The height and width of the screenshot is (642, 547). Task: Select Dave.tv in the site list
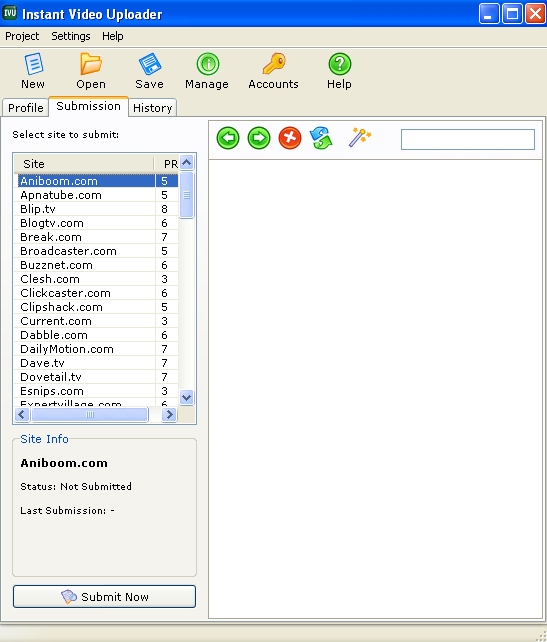[97, 363]
